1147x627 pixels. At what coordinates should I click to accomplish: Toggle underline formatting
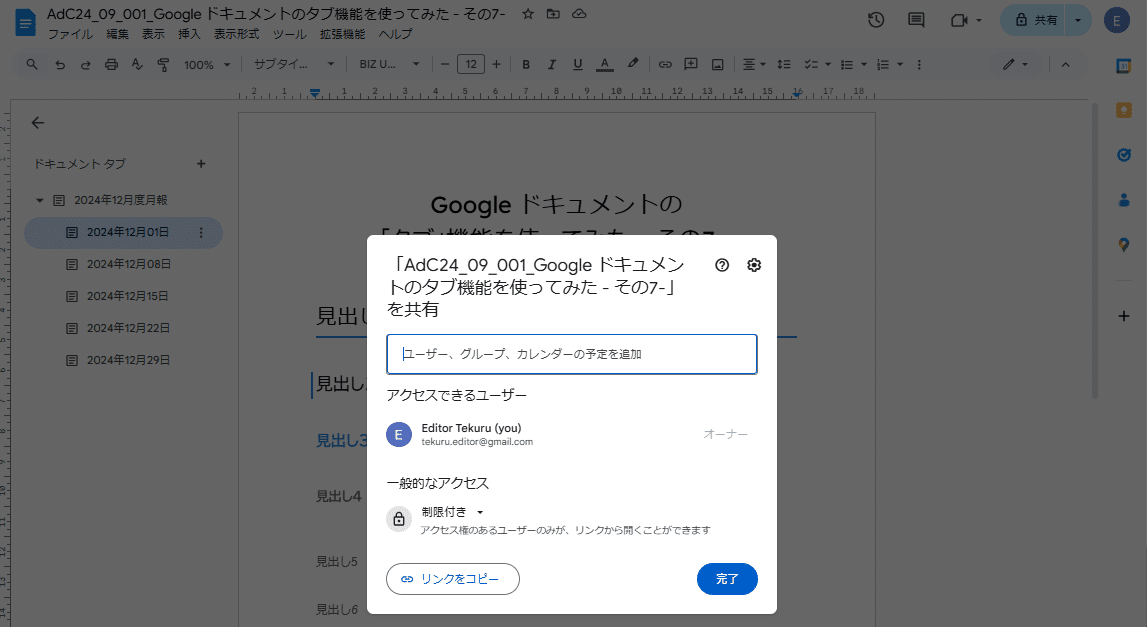pos(578,64)
